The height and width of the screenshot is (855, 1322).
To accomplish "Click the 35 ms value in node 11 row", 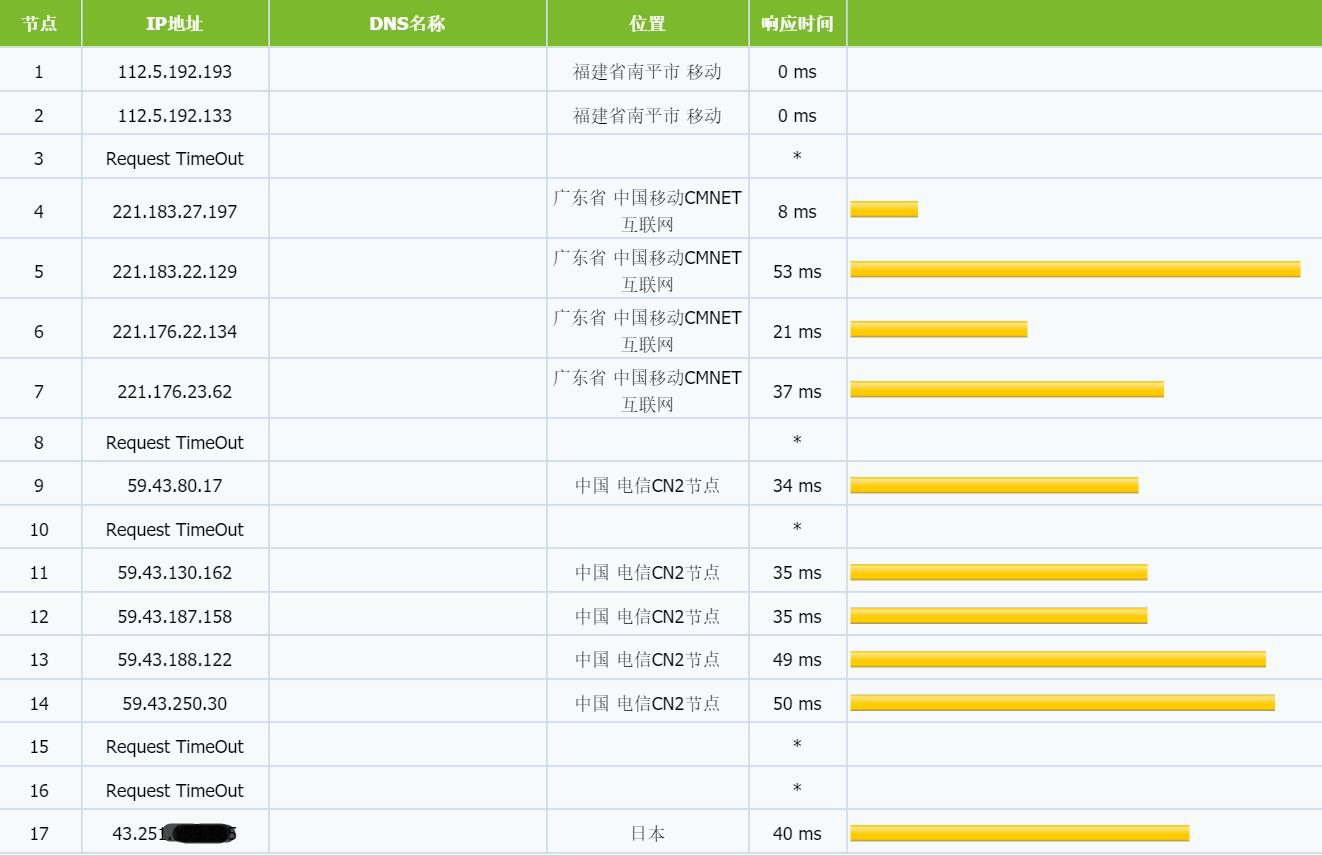I will click(x=797, y=573).
